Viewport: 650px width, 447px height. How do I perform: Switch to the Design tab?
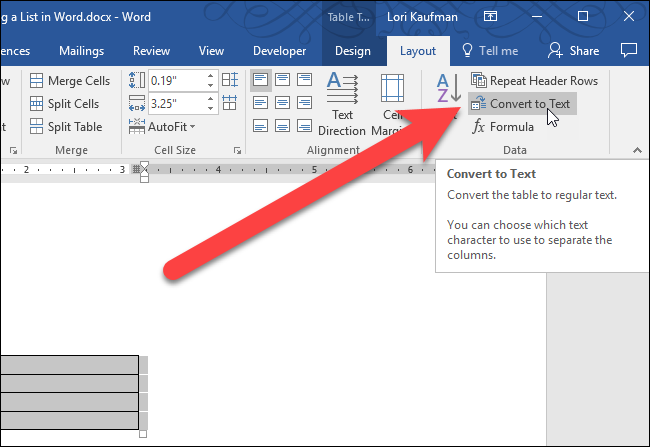[x=352, y=51]
